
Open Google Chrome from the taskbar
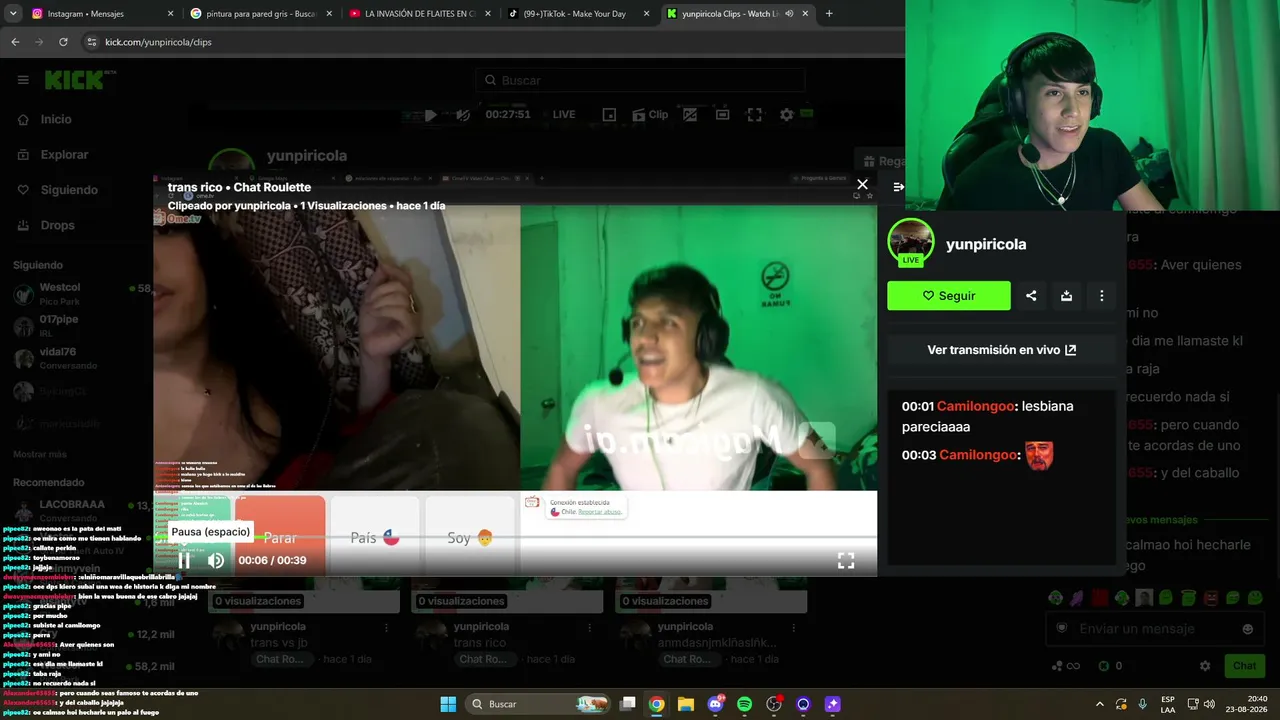pyautogui.click(x=656, y=704)
